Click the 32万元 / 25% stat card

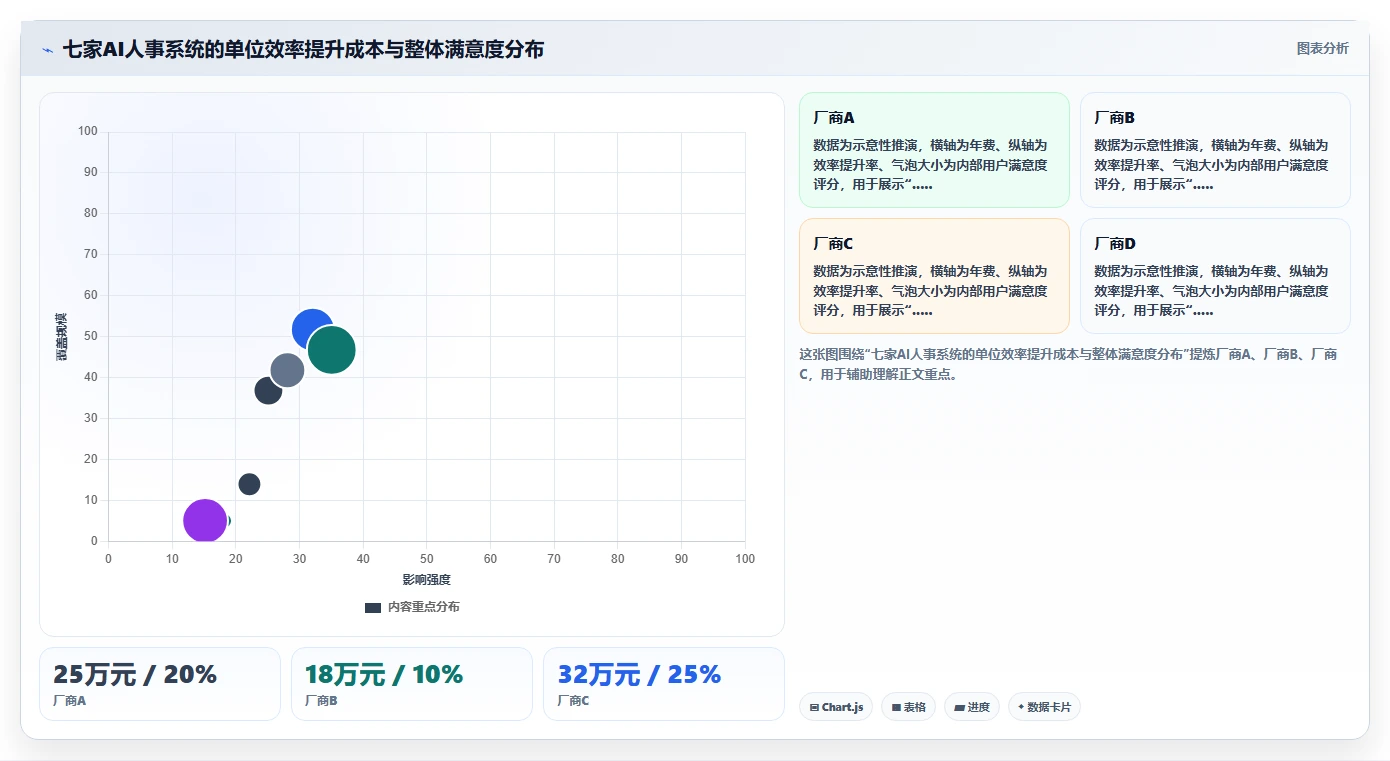pyautogui.click(x=664, y=684)
